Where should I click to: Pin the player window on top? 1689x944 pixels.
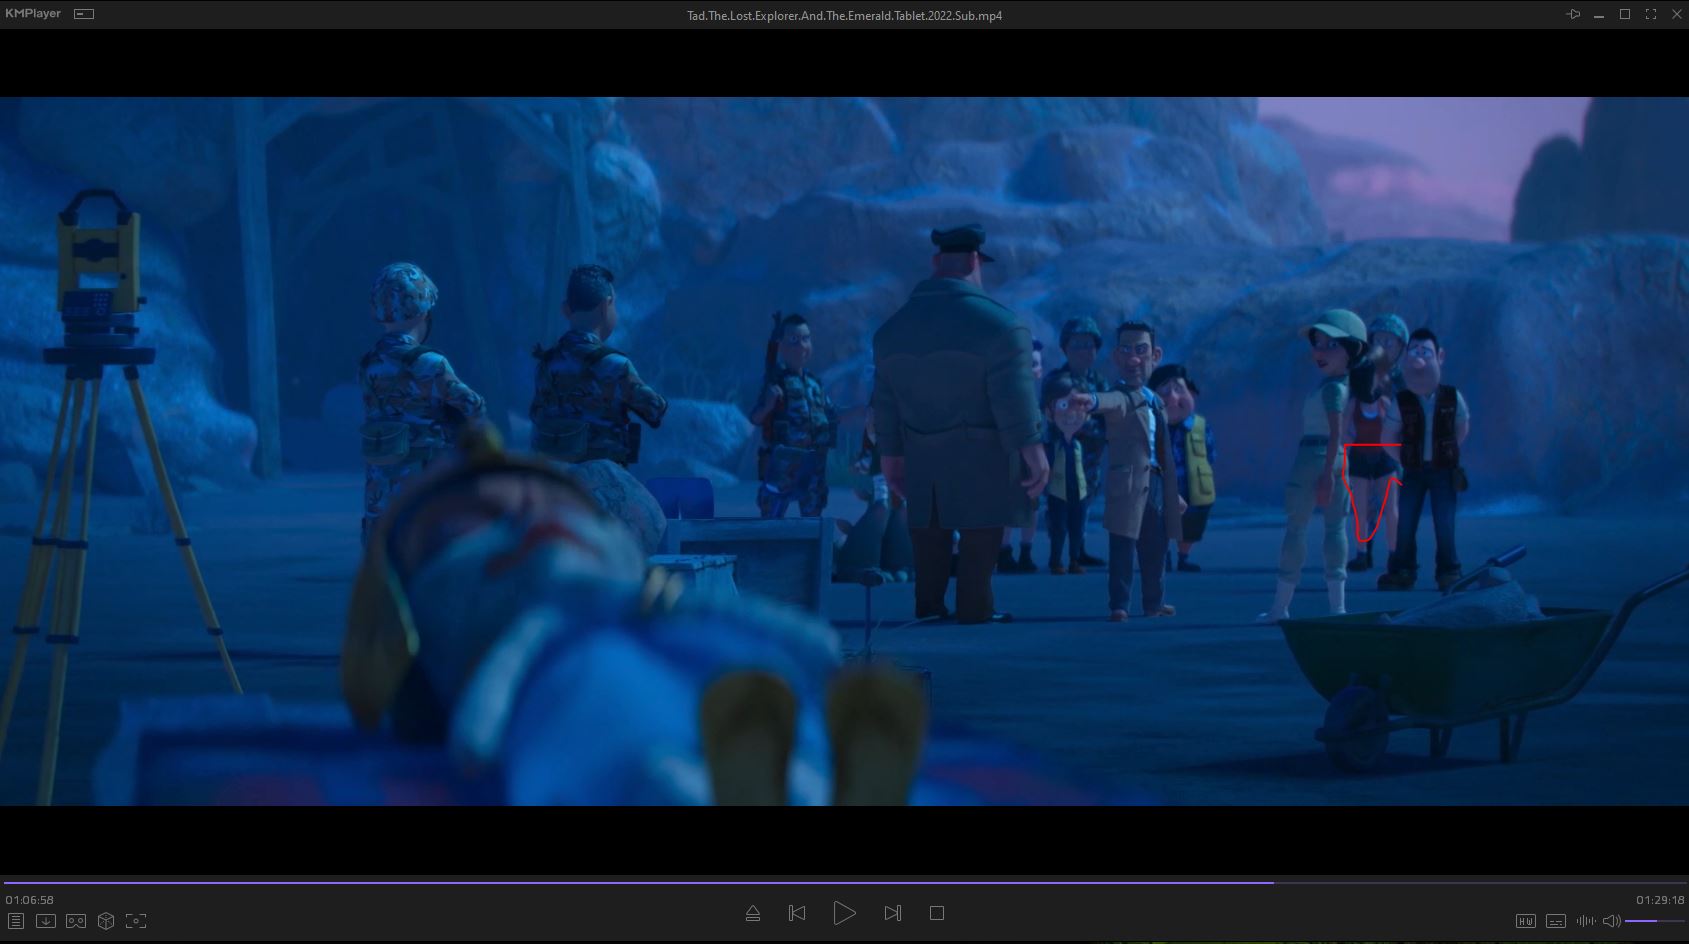[1573, 14]
